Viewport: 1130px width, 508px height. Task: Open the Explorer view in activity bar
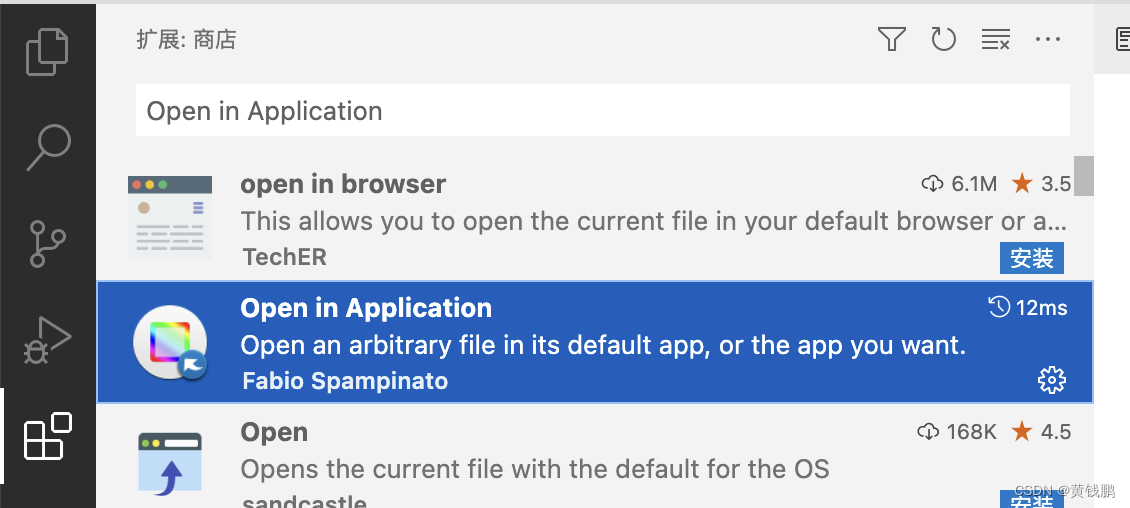pos(48,51)
